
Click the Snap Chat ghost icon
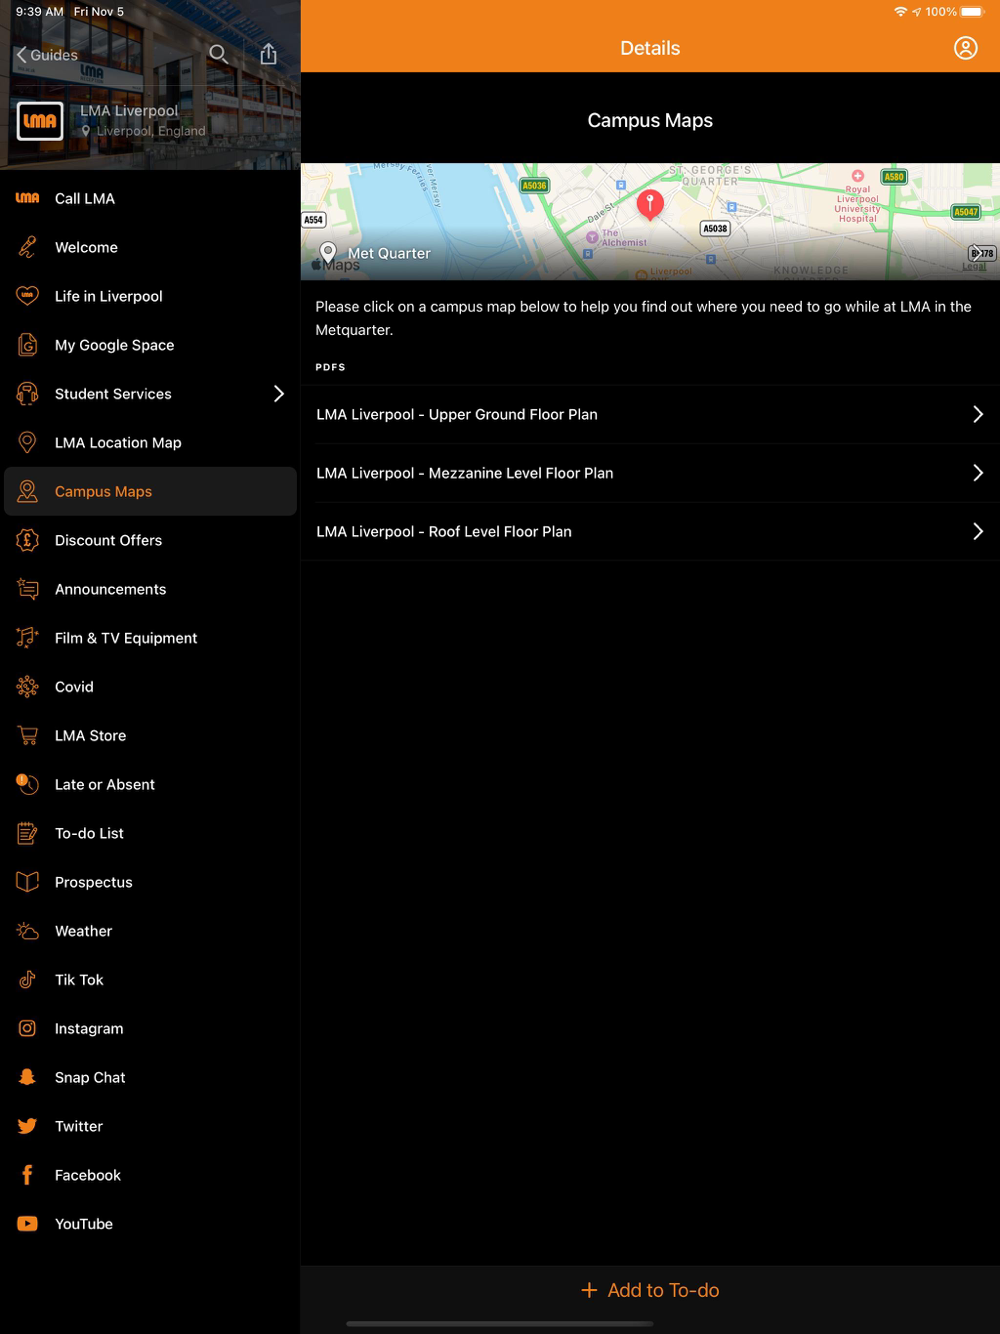[27, 1077]
